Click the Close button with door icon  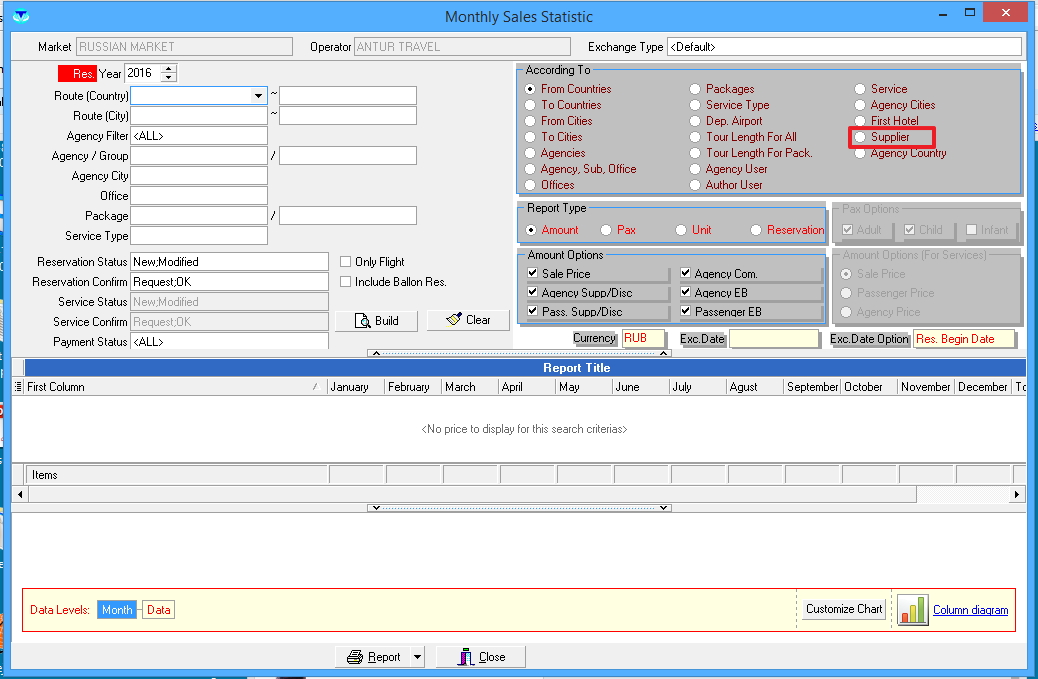(x=480, y=657)
